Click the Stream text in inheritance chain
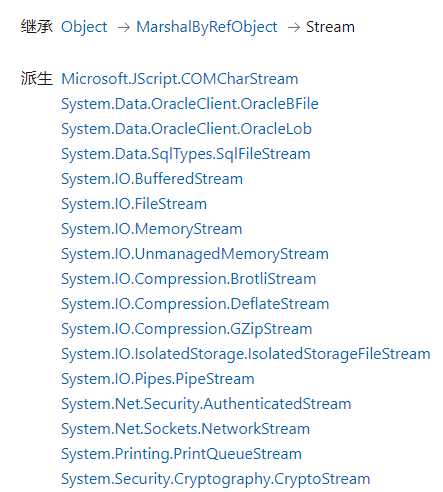443x492 pixels. click(x=330, y=27)
